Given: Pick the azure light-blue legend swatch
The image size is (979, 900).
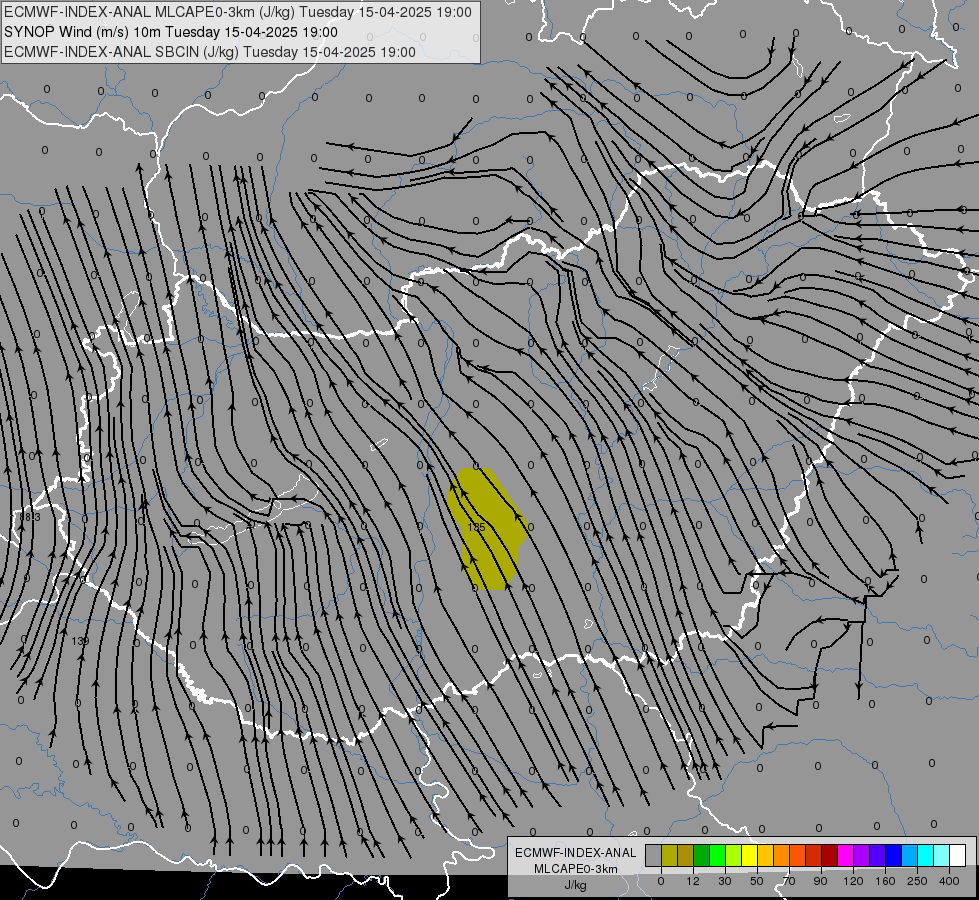Looking at the screenshot, I should (x=910, y=855).
